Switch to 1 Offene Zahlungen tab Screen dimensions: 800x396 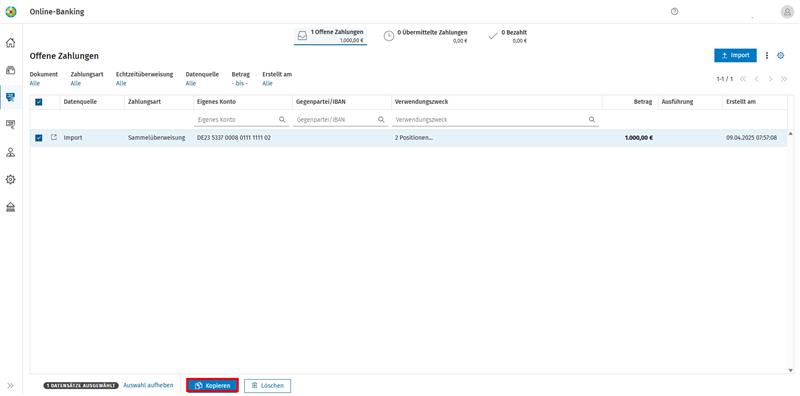[x=331, y=36]
